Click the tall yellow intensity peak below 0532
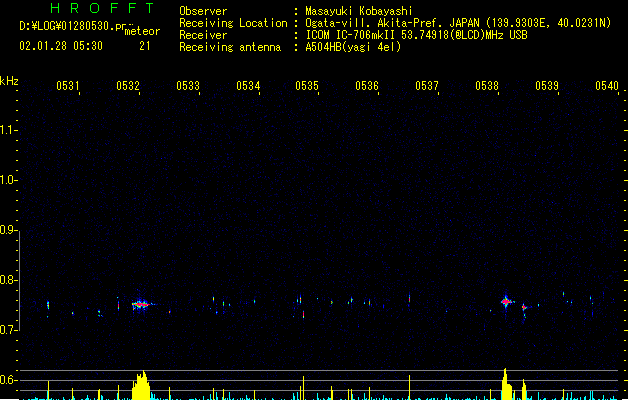 pos(141,385)
